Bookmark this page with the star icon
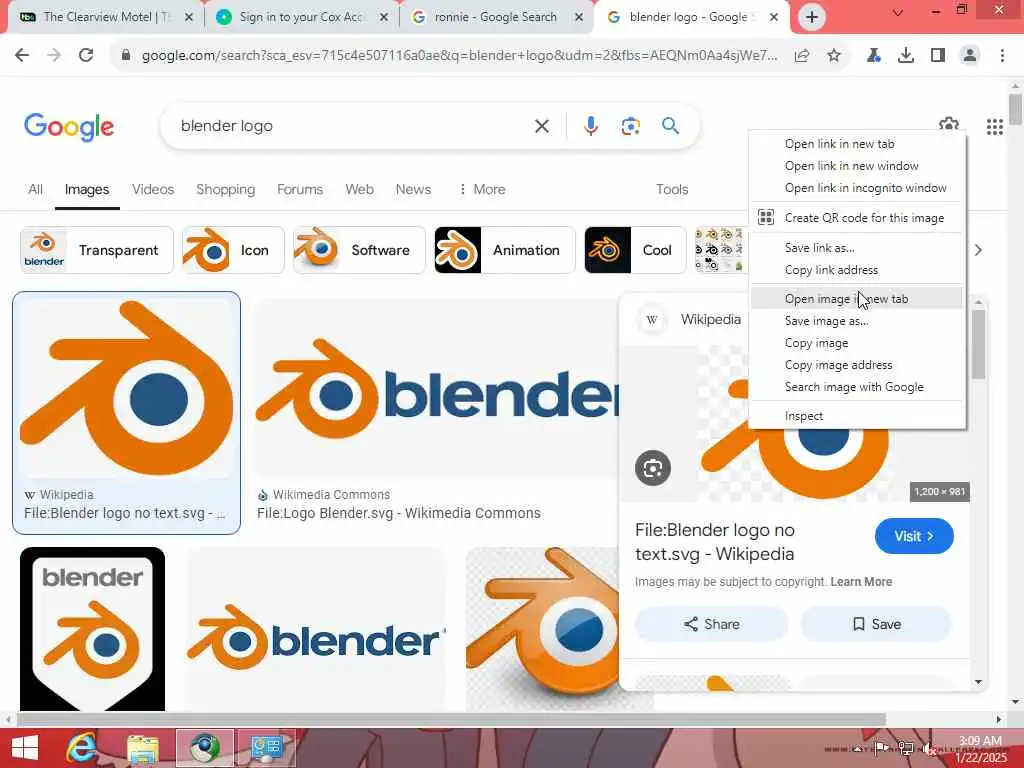This screenshot has width=1024, height=768. click(834, 56)
